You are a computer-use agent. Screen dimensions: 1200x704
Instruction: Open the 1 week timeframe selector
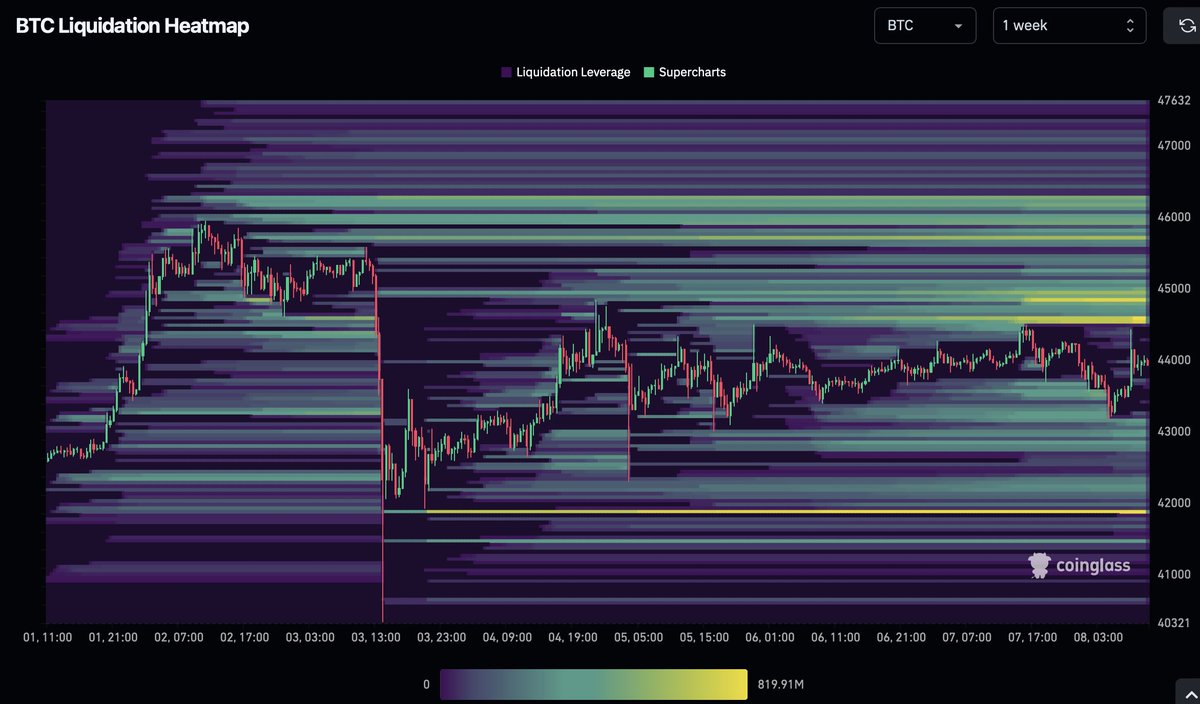pyautogui.click(x=1069, y=25)
